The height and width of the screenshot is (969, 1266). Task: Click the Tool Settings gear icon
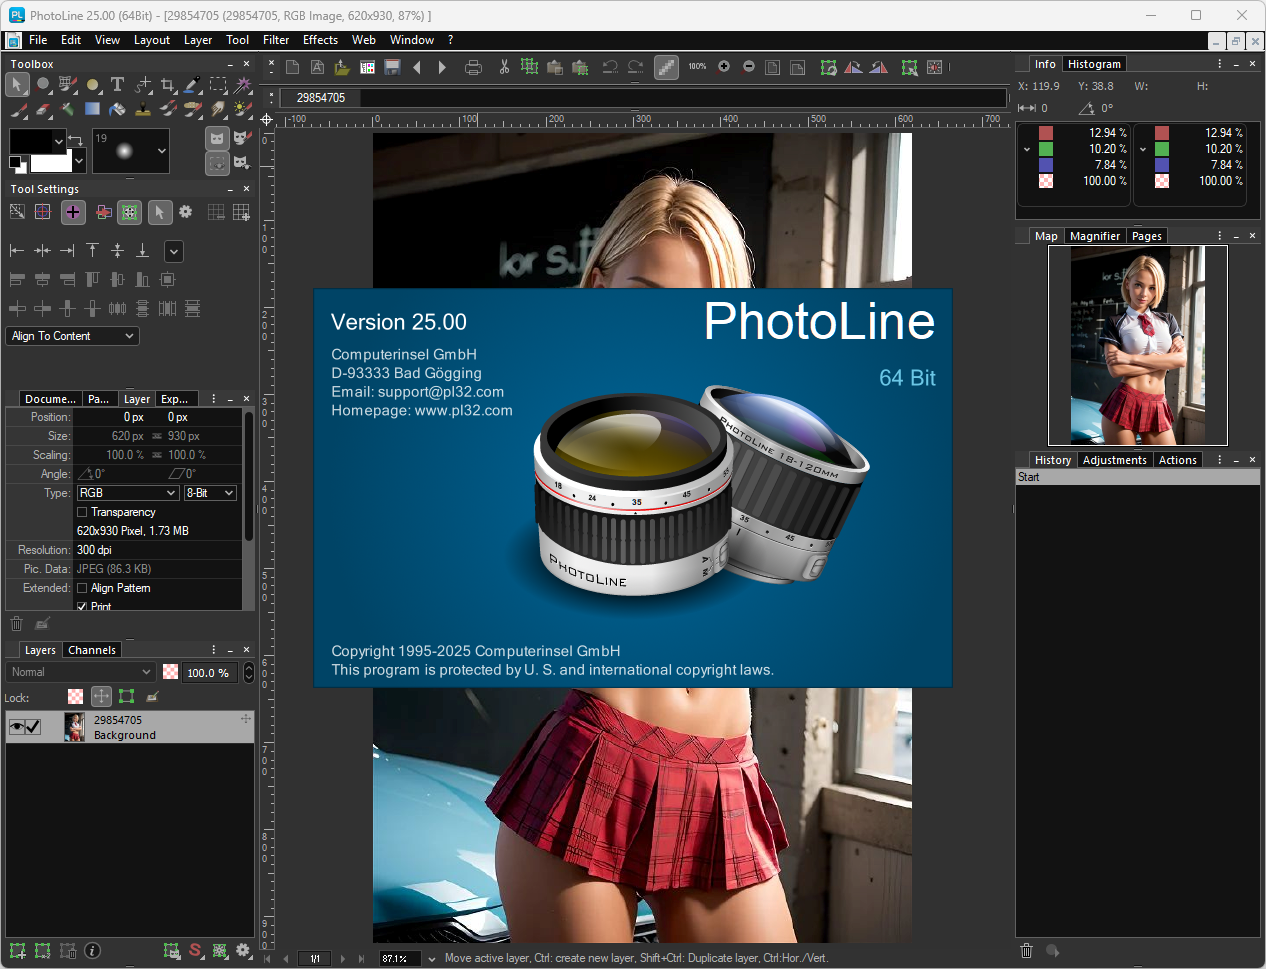click(x=185, y=212)
